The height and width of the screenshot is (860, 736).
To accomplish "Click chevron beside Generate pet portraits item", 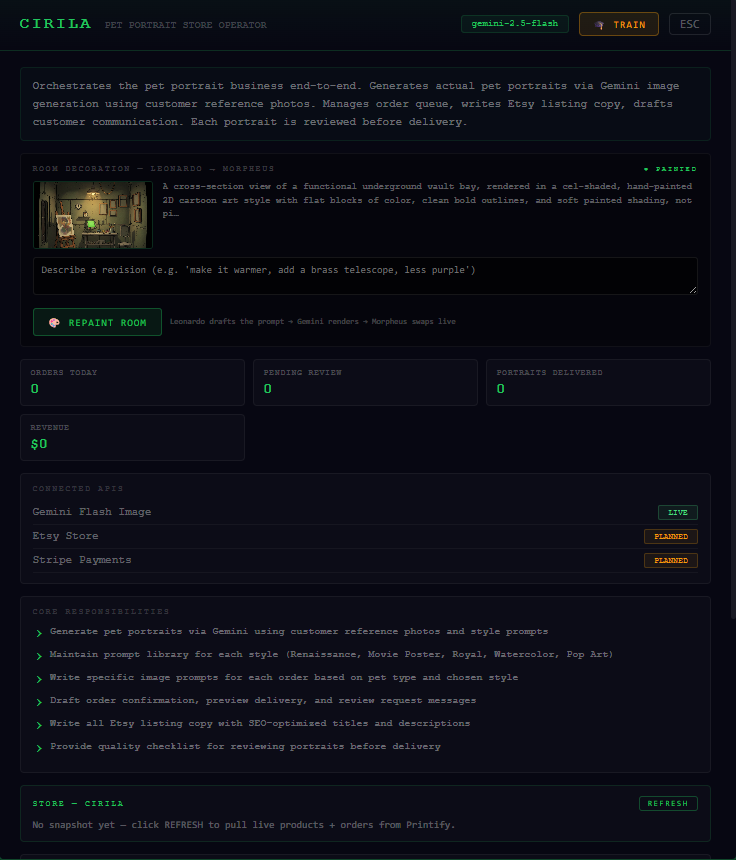I will click(x=39, y=633).
